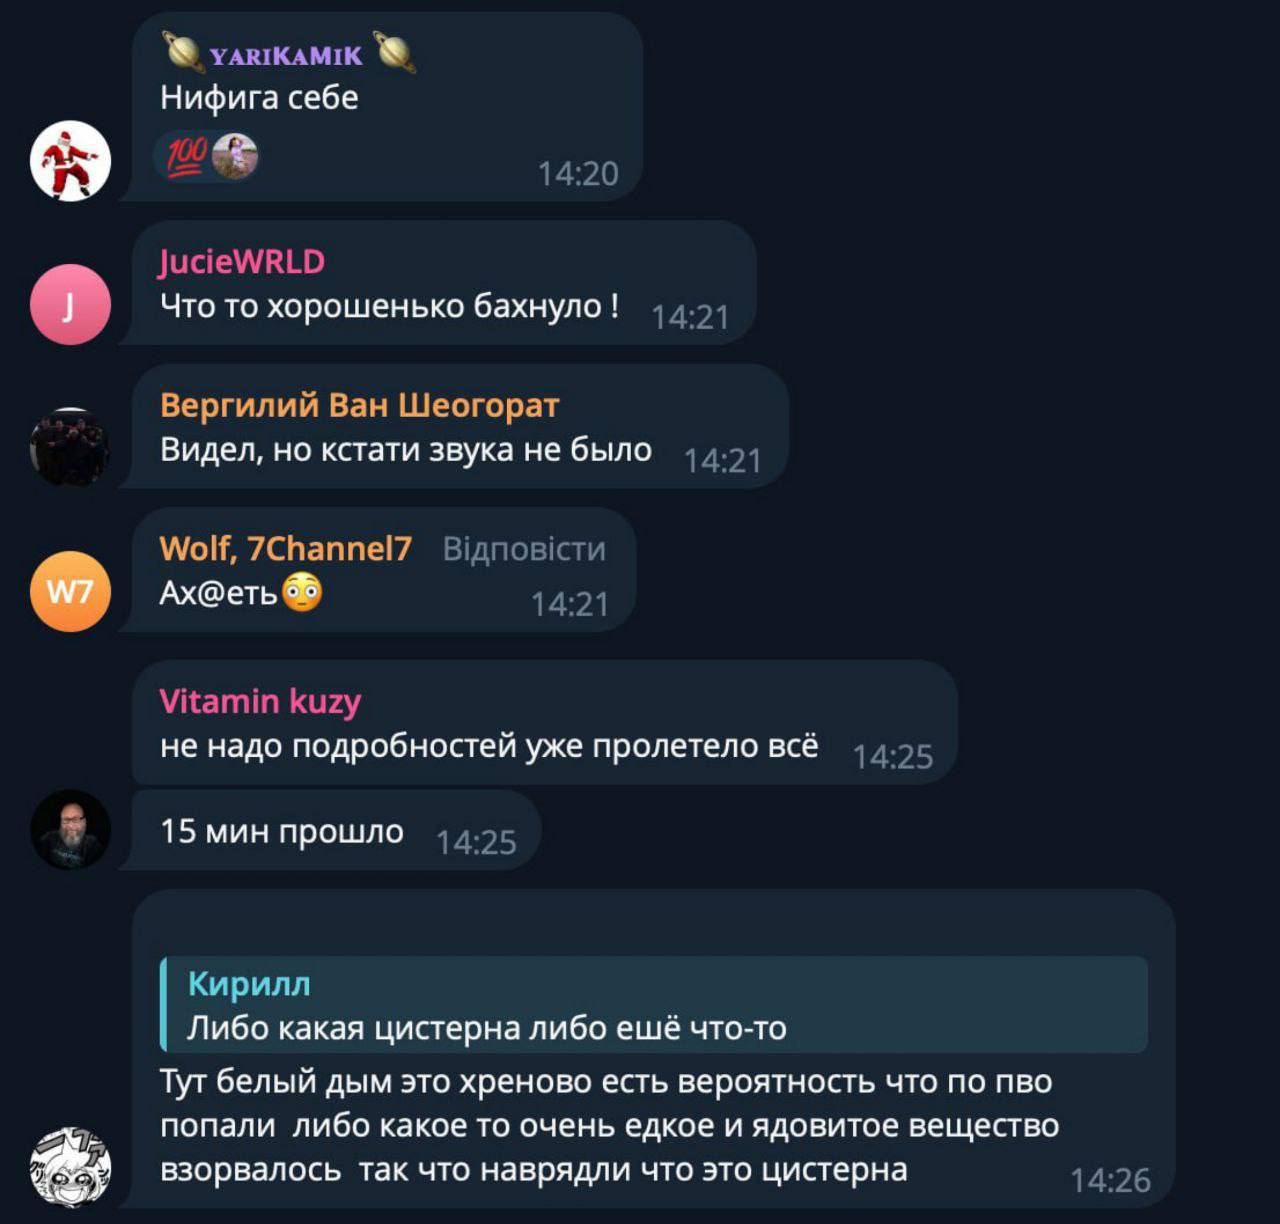Open the manga-style avatar profile
The width and height of the screenshot is (1280, 1224).
[x=70, y=1167]
